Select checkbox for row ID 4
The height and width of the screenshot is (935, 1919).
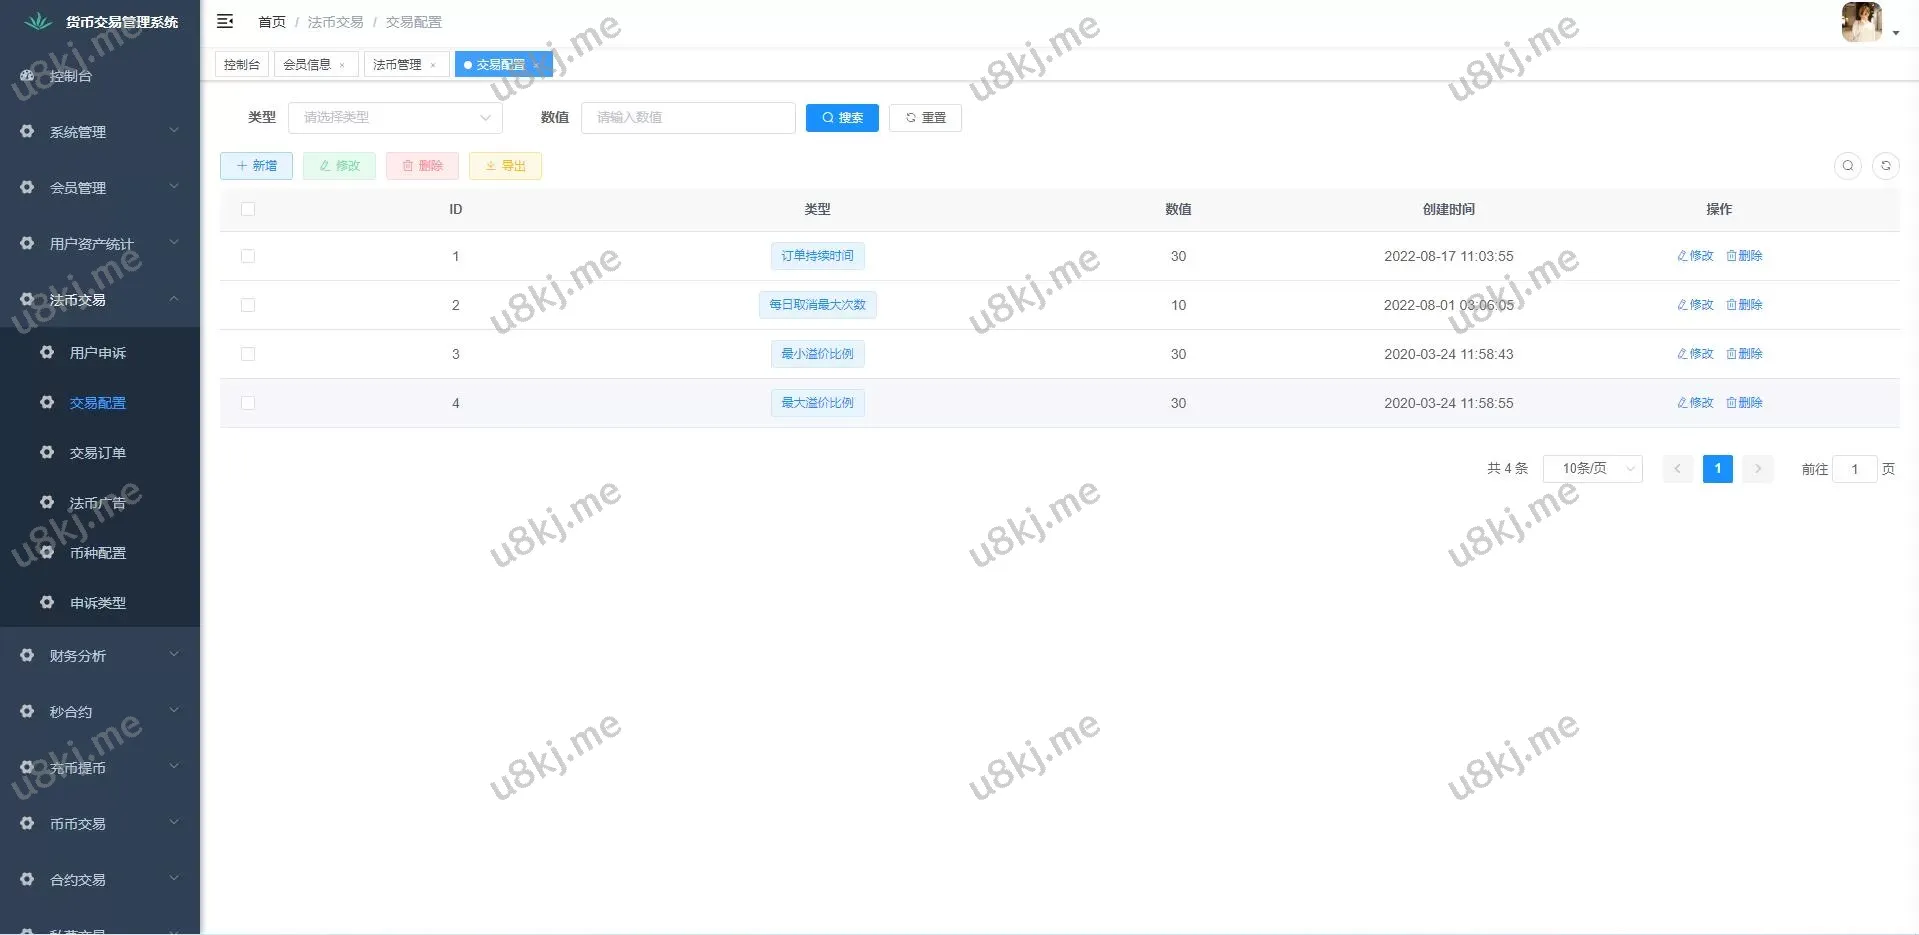pos(248,403)
